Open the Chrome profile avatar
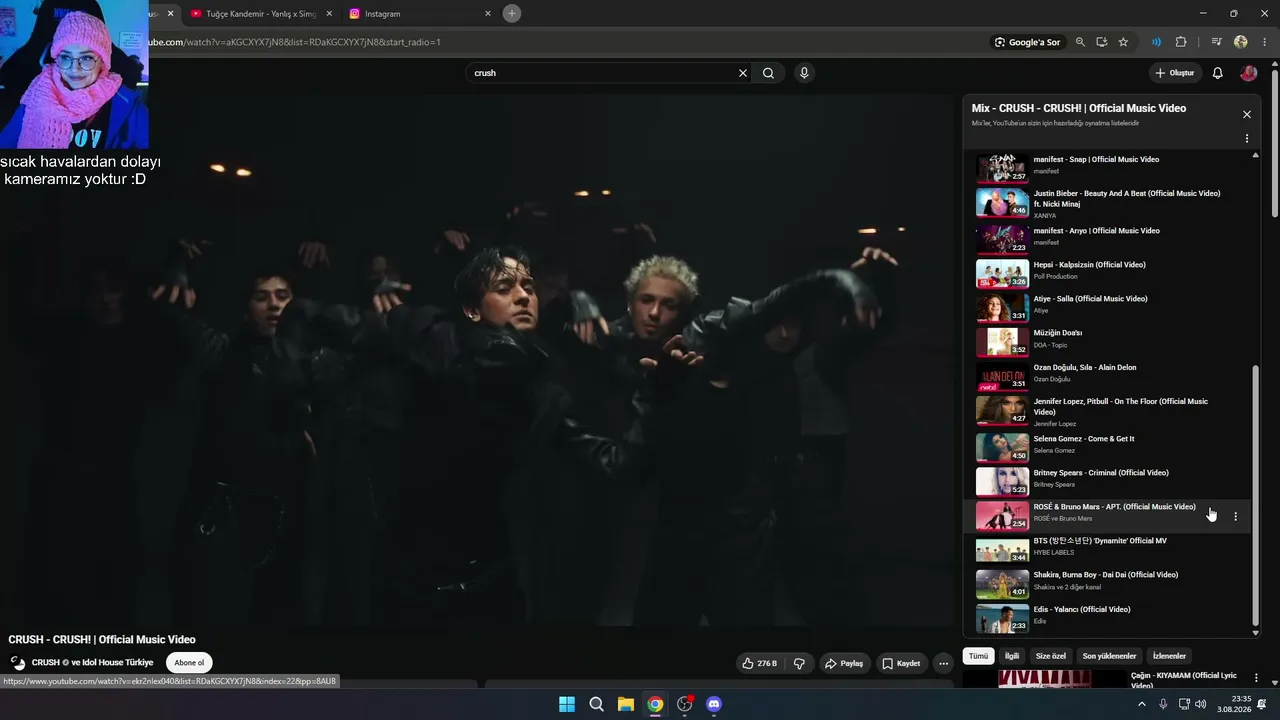The height and width of the screenshot is (720, 1280). pyautogui.click(x=1241, y=42)
